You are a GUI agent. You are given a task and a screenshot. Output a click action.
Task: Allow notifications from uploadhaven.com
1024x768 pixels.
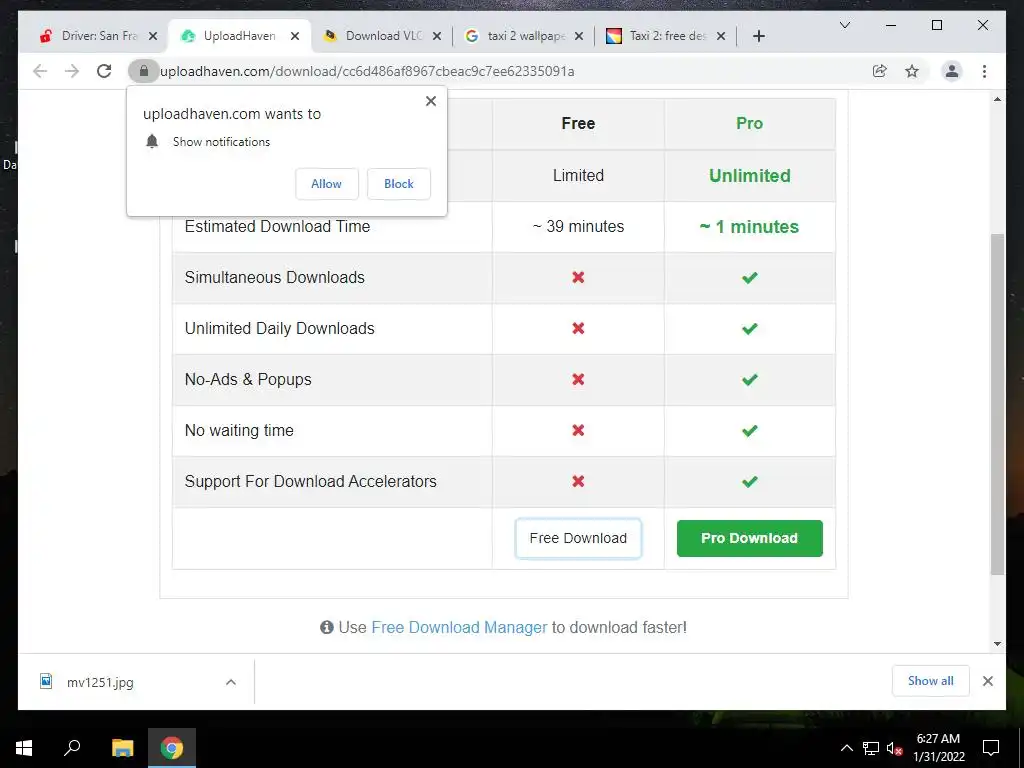pyautogui.click(x=327, y=184)
